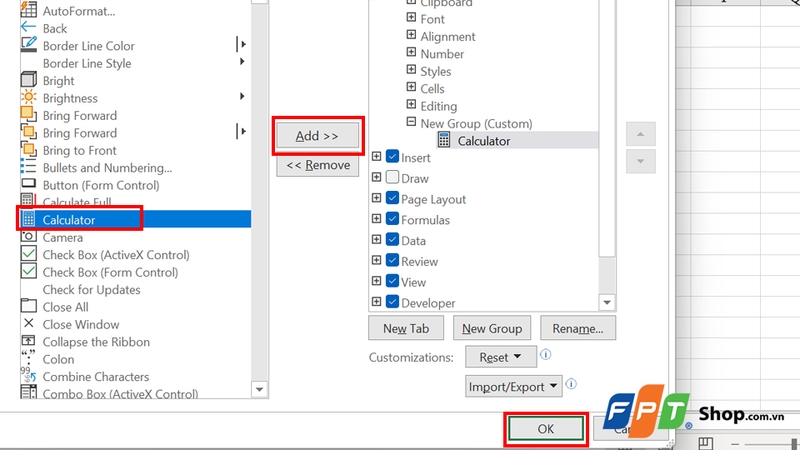
Task: Move selected item down with arrow button
Action: pyautogui.click(x=640, y=161)
